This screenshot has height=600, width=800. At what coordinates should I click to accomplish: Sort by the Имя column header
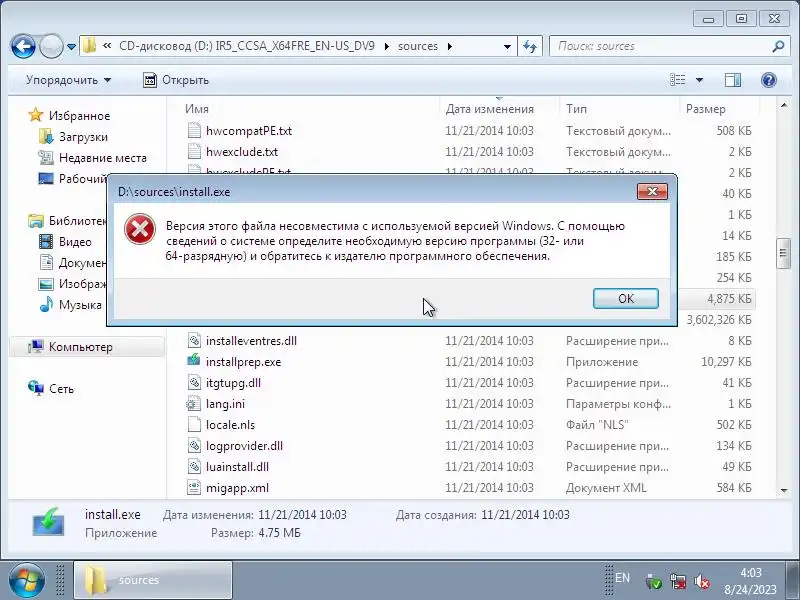[x=196, y=109]
